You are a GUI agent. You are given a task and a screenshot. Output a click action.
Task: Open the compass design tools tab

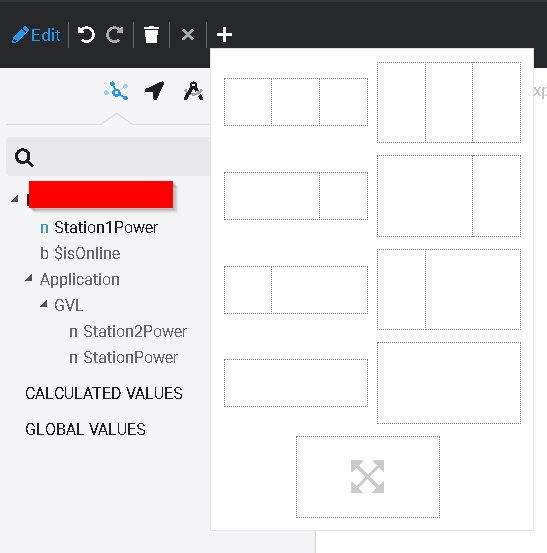(x=193, y=91)
